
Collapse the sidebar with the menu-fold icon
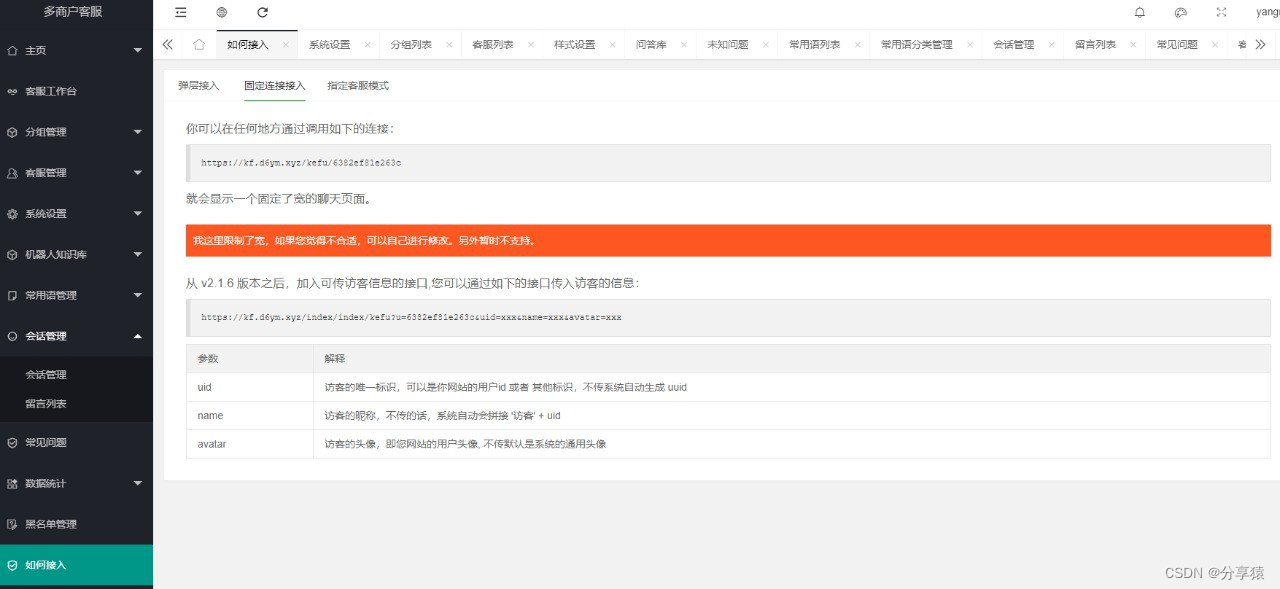[180, 12]
